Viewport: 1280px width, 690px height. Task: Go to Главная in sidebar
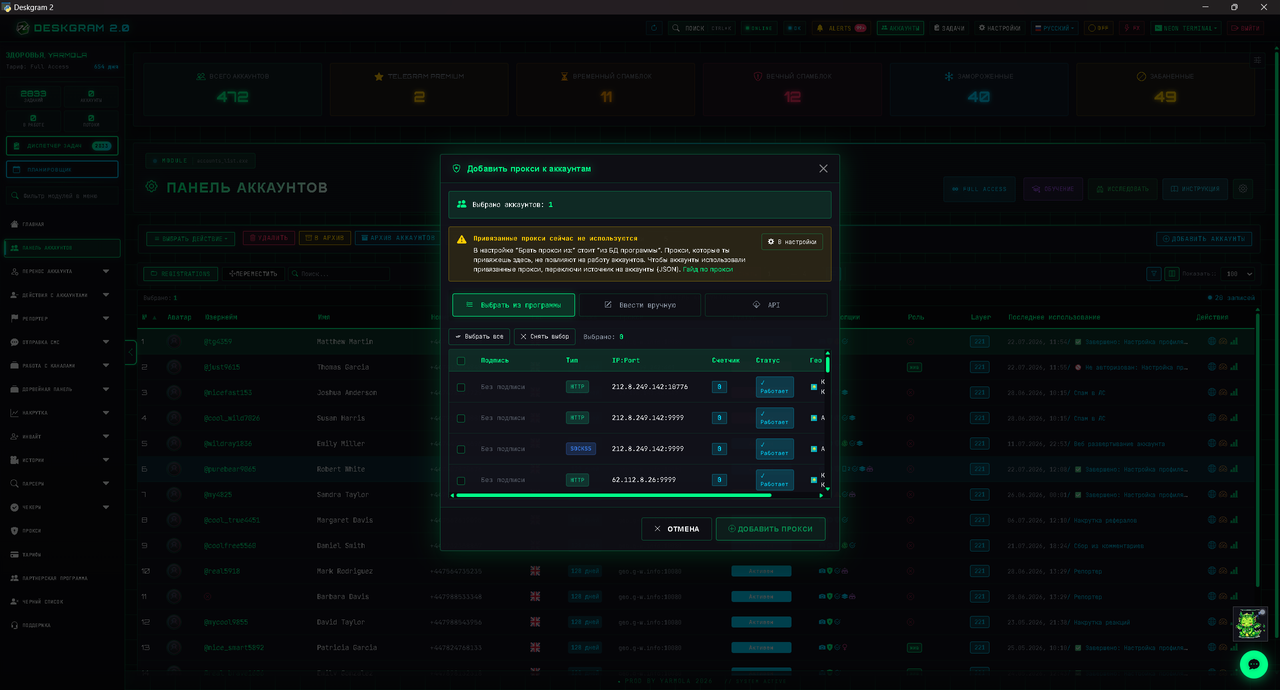click(x=62, y=224)
